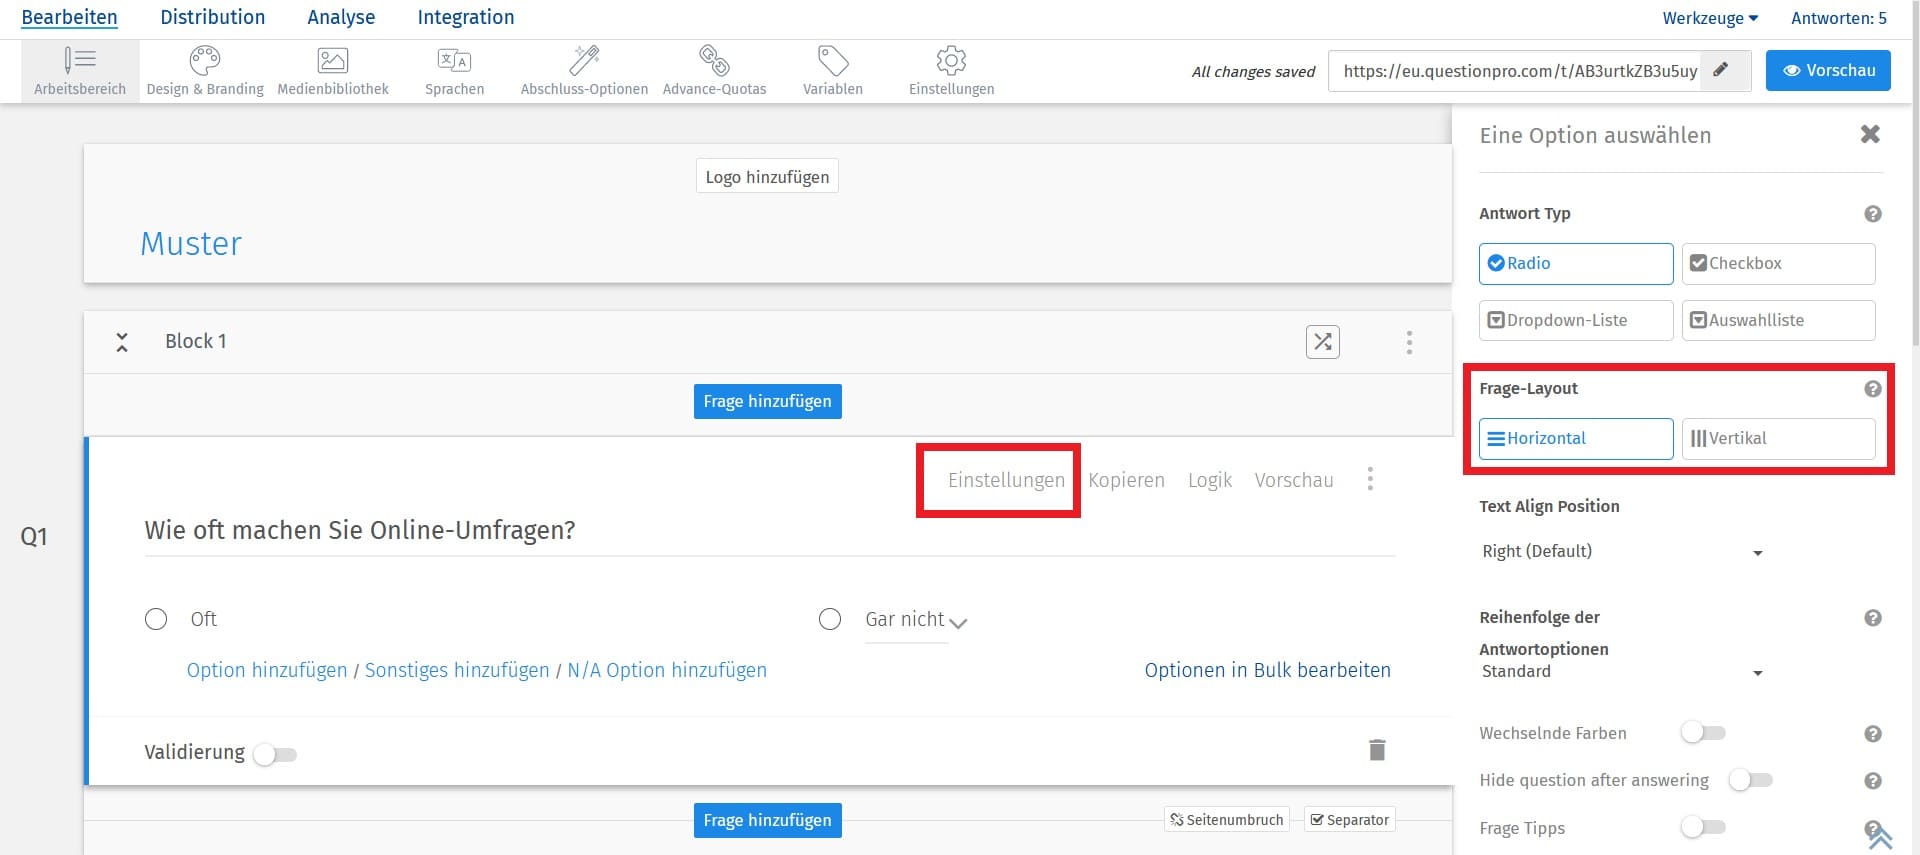The height and width of the screenshot is (855, 1920).
Task: Click the question-level Vorschau link
Action: 1294,480
